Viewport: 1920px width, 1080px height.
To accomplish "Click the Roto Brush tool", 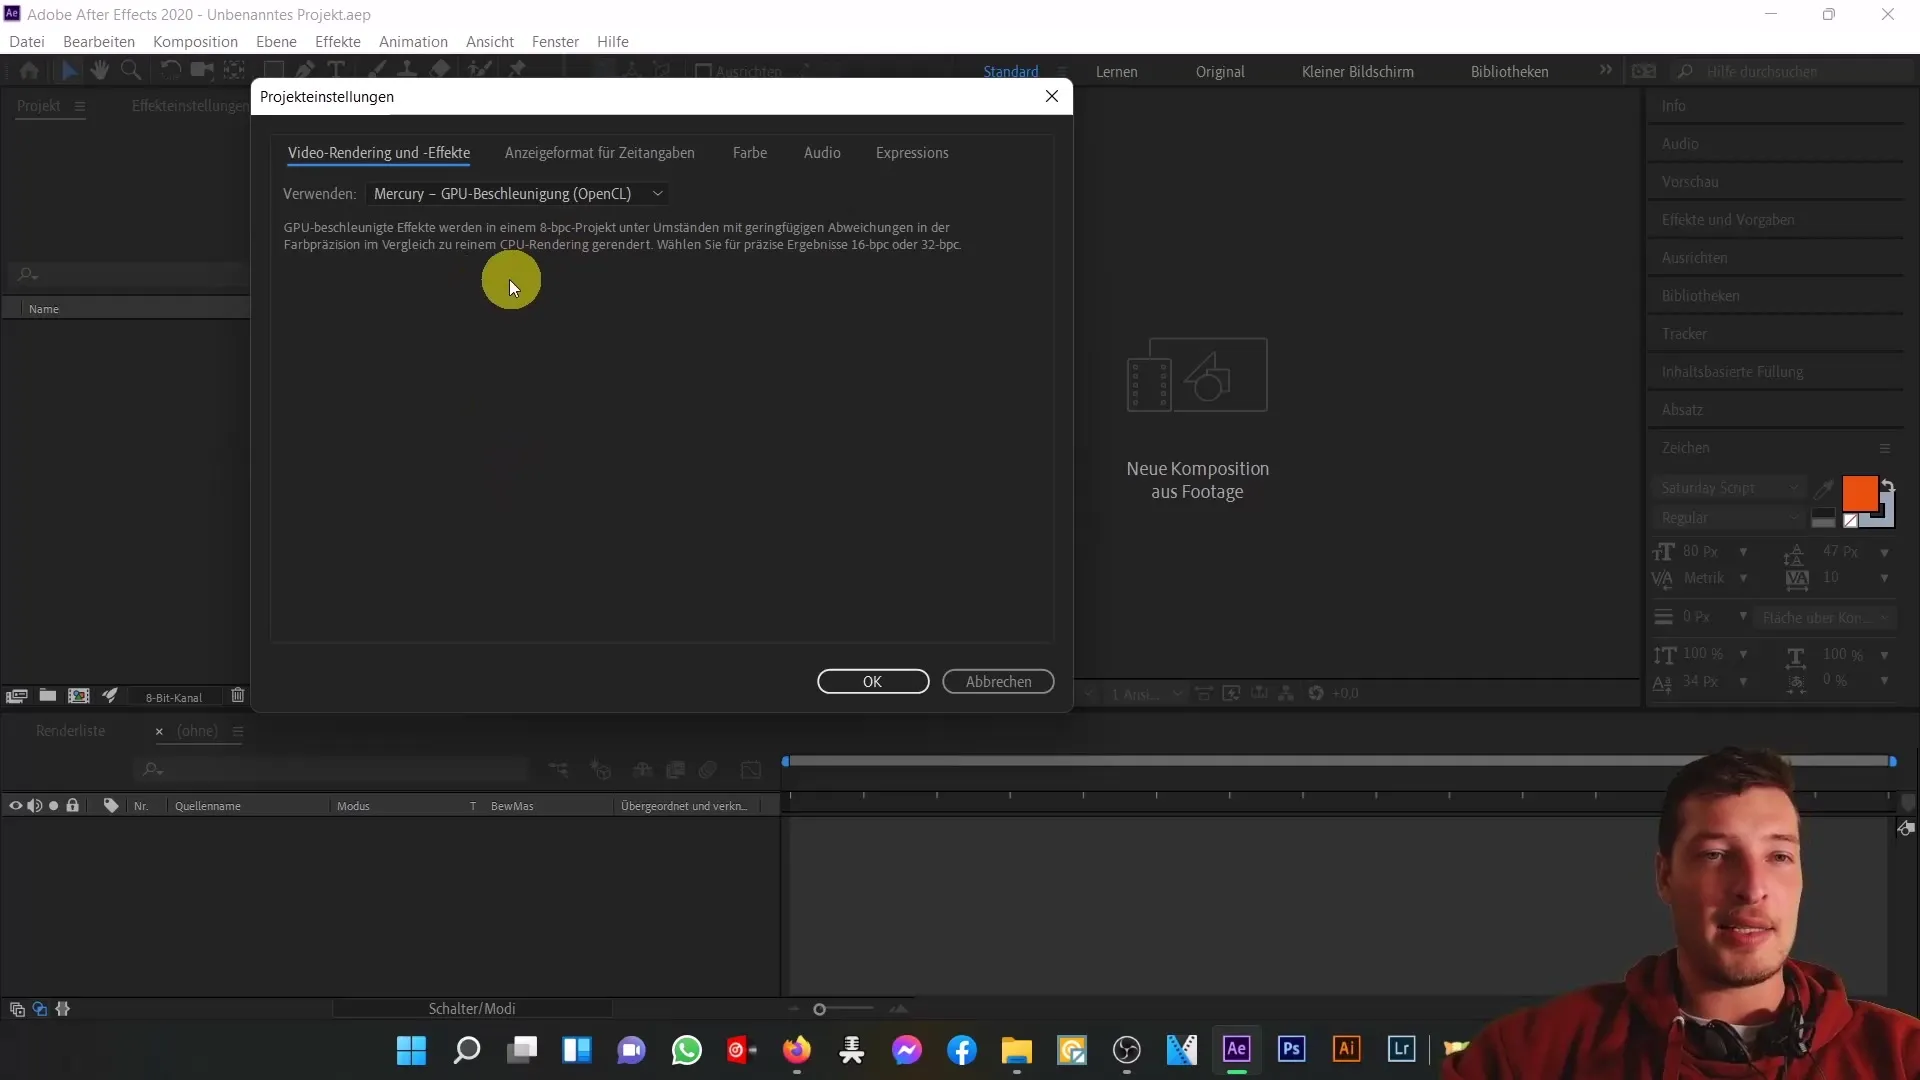I will [480, 70].
